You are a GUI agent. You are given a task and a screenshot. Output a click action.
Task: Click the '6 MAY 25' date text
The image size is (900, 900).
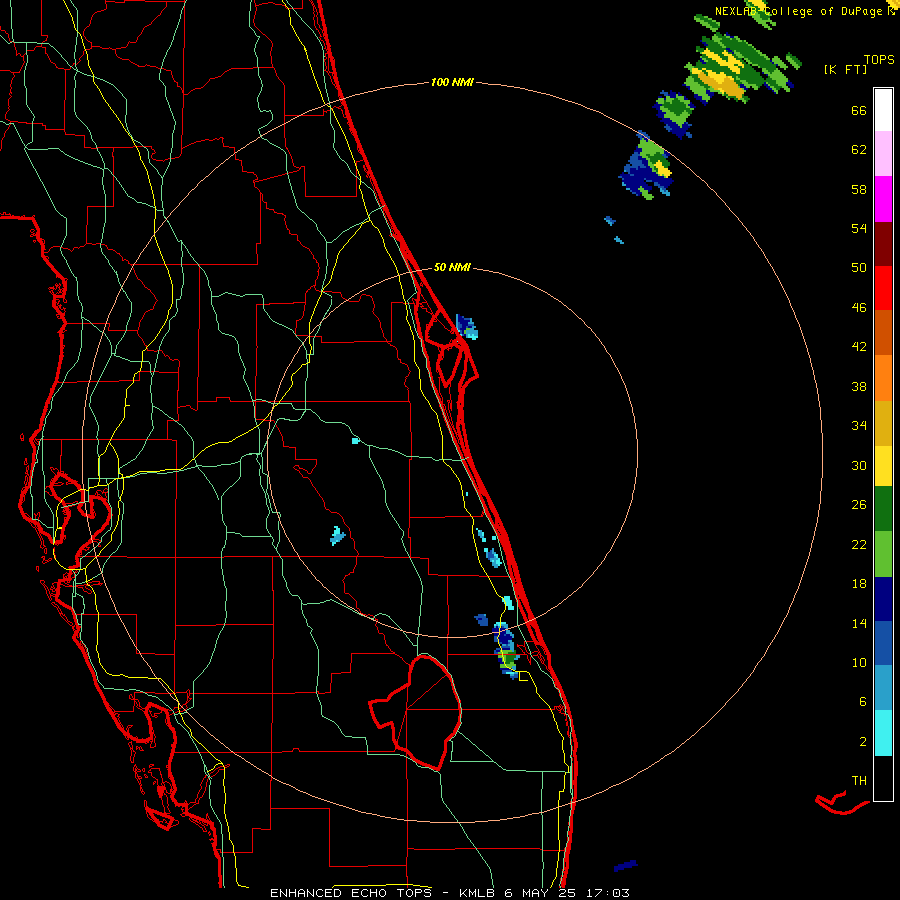(x=542, y=893)
